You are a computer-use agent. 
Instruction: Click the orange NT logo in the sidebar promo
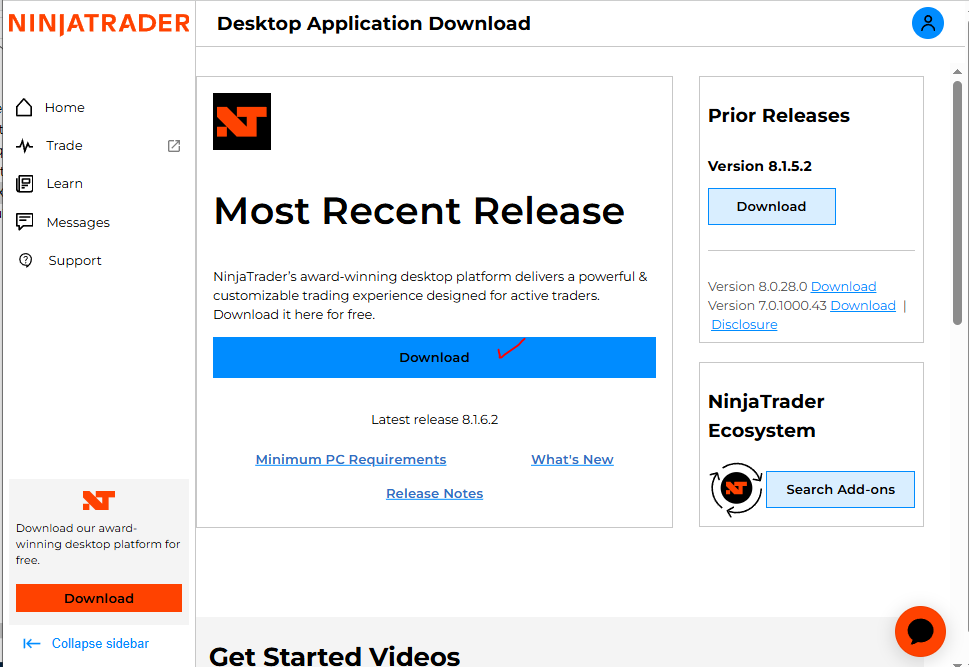pyautogui.click(x=99, y=500)
